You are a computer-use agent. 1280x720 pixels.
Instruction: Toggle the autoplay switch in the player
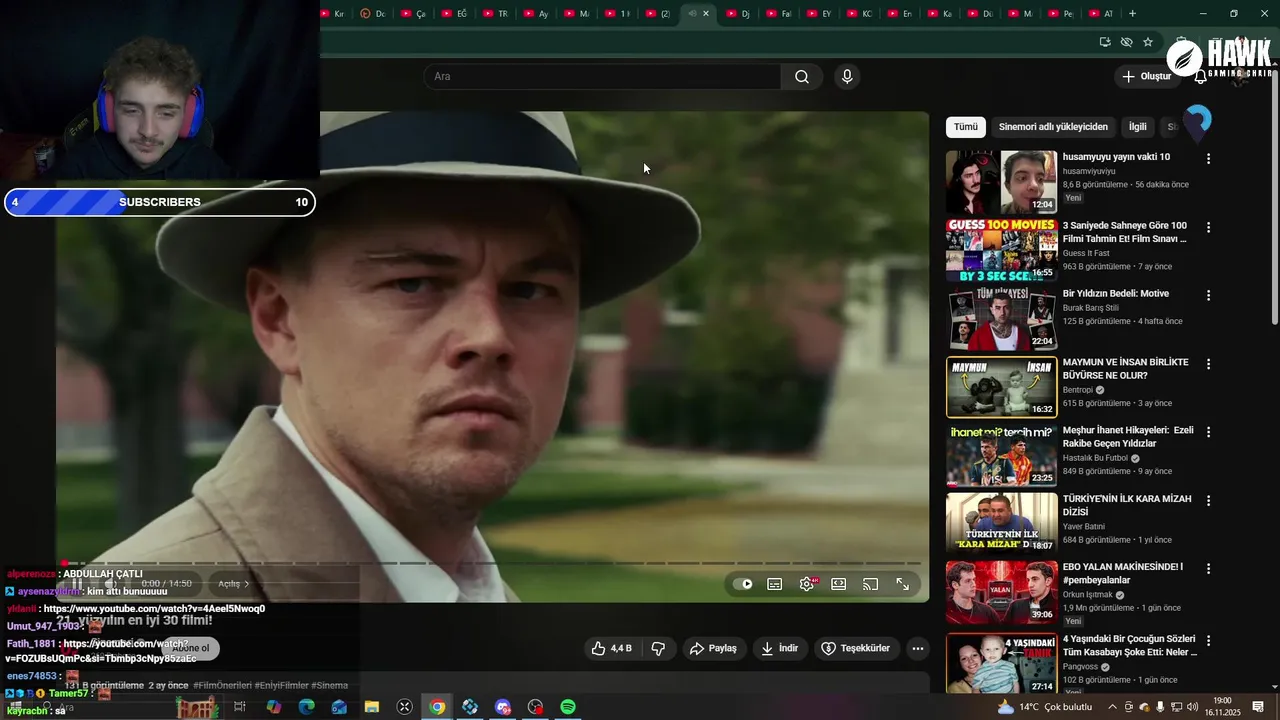(743, 584)
